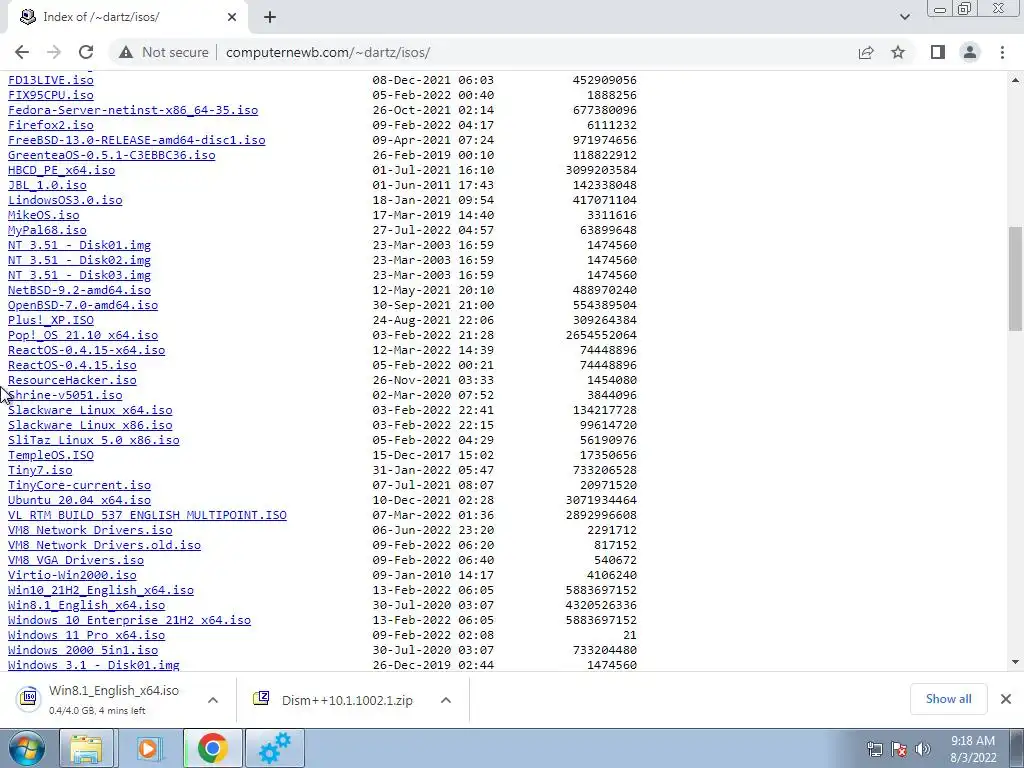Open the NetBSD-9.2-amd64.iso link
Image resolution: width=1024 pixels, height=768 pixels.
tap(79, 290)
